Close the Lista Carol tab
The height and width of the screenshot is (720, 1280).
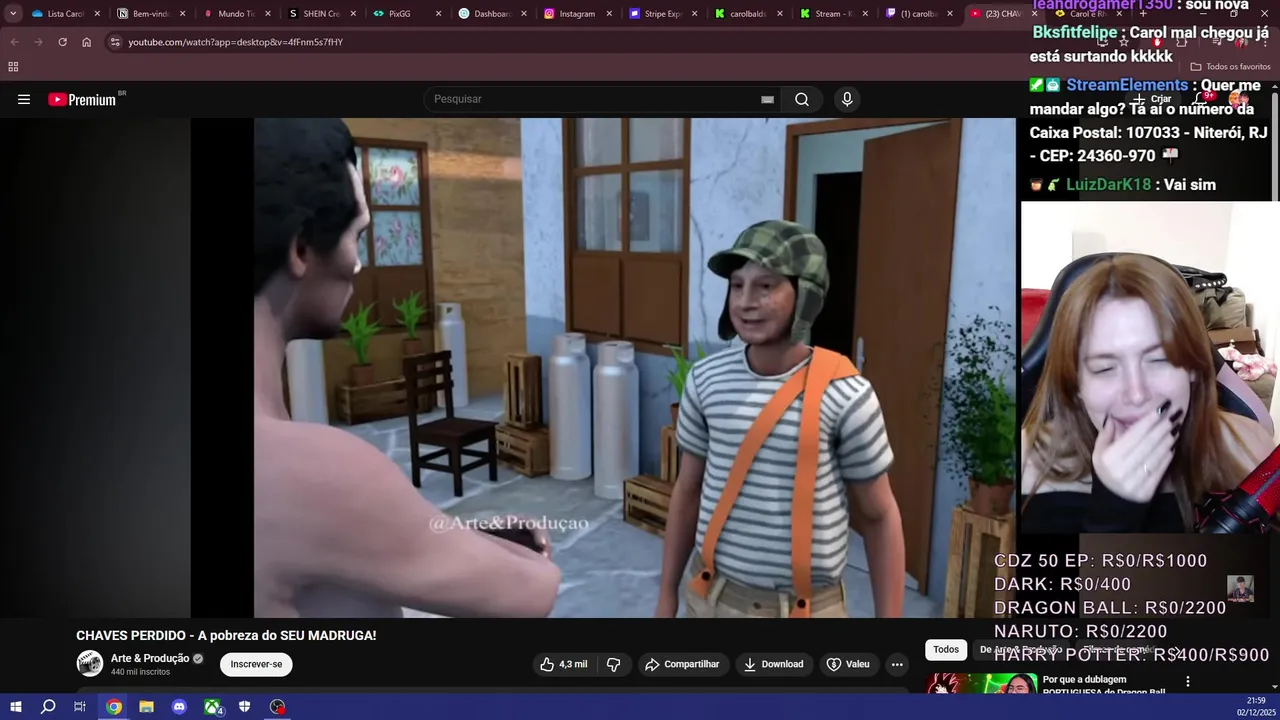[97, 14]
